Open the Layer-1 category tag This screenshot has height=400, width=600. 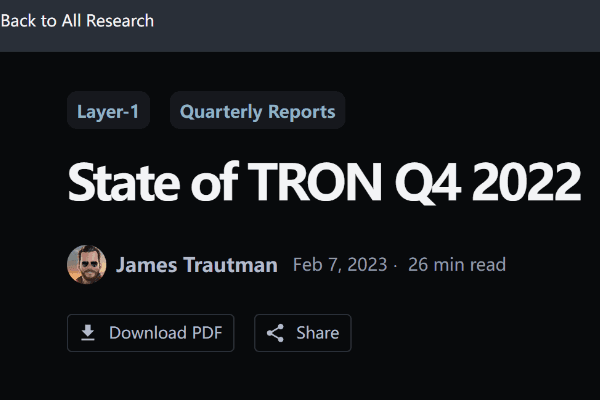(108, 111)
